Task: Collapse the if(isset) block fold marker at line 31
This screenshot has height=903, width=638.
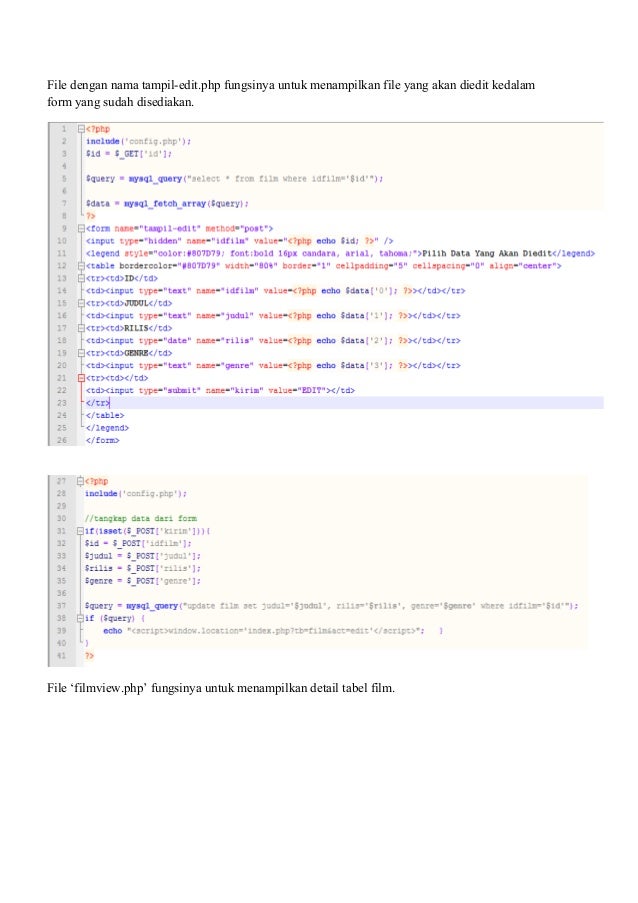Action: click(80, 531)
